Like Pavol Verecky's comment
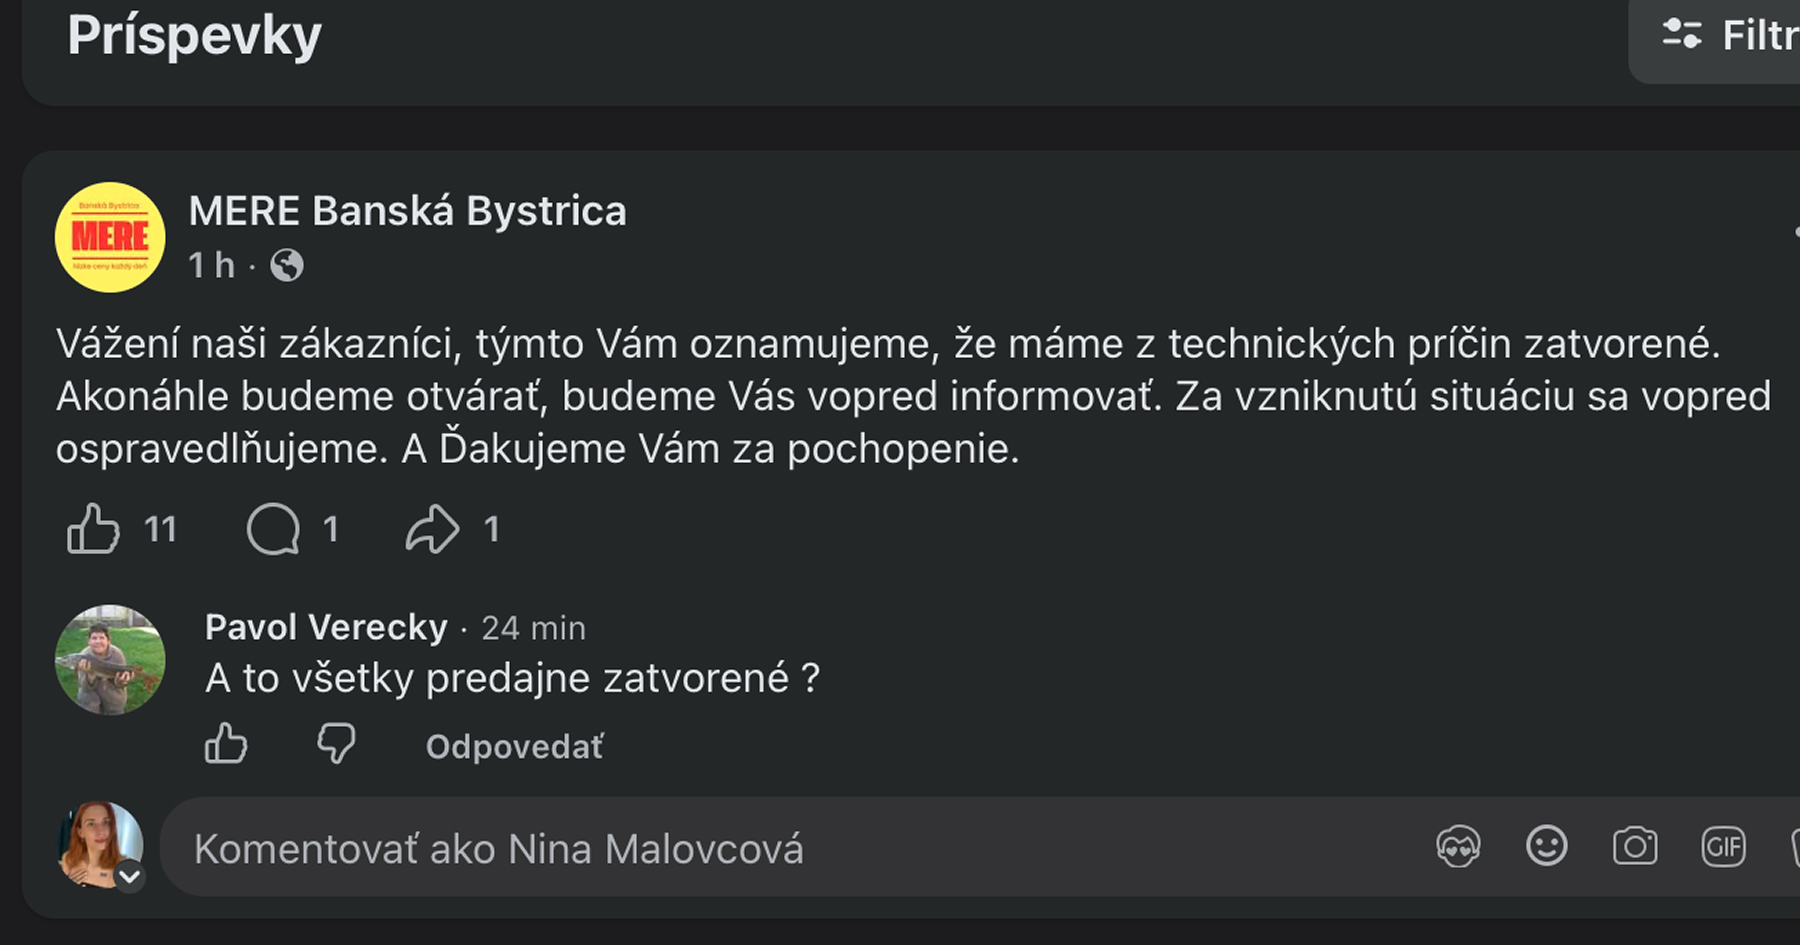Viewport: 1800px width, 945px height. click(x=226, y=744)
